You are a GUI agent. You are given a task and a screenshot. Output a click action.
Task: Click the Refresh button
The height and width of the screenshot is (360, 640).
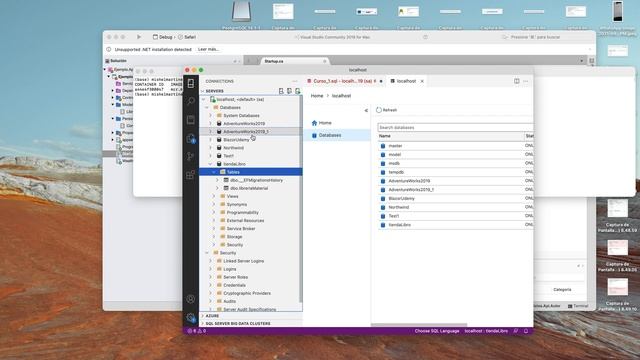tap(386, 110)
